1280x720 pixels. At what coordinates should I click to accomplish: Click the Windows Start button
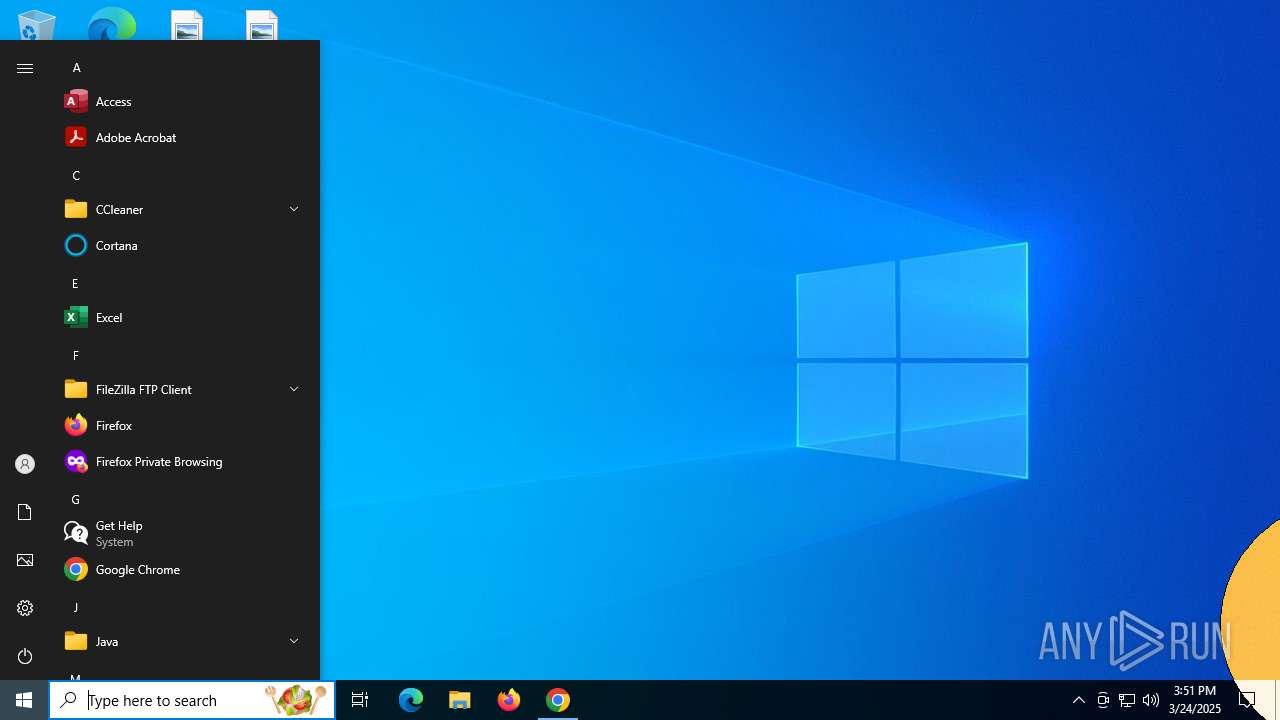(24, 700)
